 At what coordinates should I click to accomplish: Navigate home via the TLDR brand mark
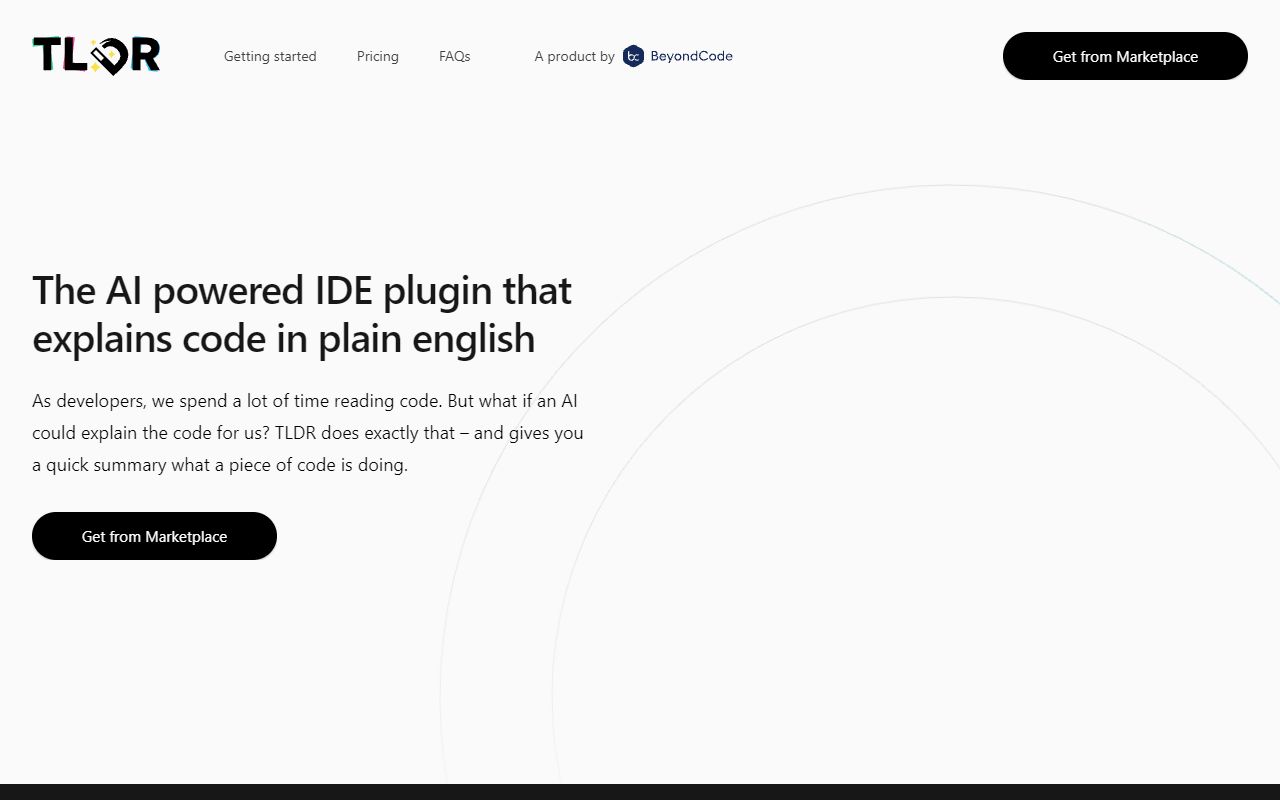(x=95, y=55)
